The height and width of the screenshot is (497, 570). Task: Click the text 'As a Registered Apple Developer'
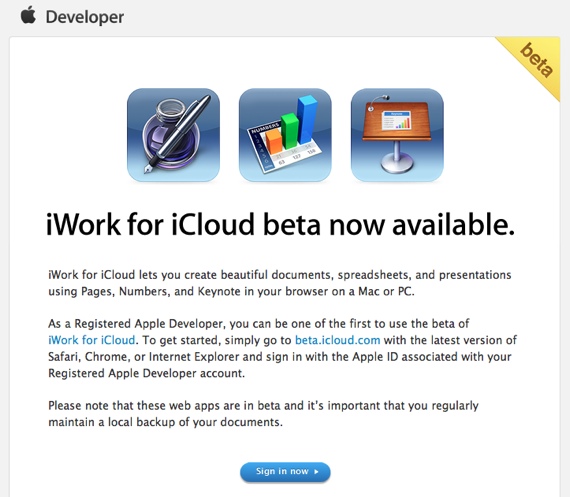[135, 324]
